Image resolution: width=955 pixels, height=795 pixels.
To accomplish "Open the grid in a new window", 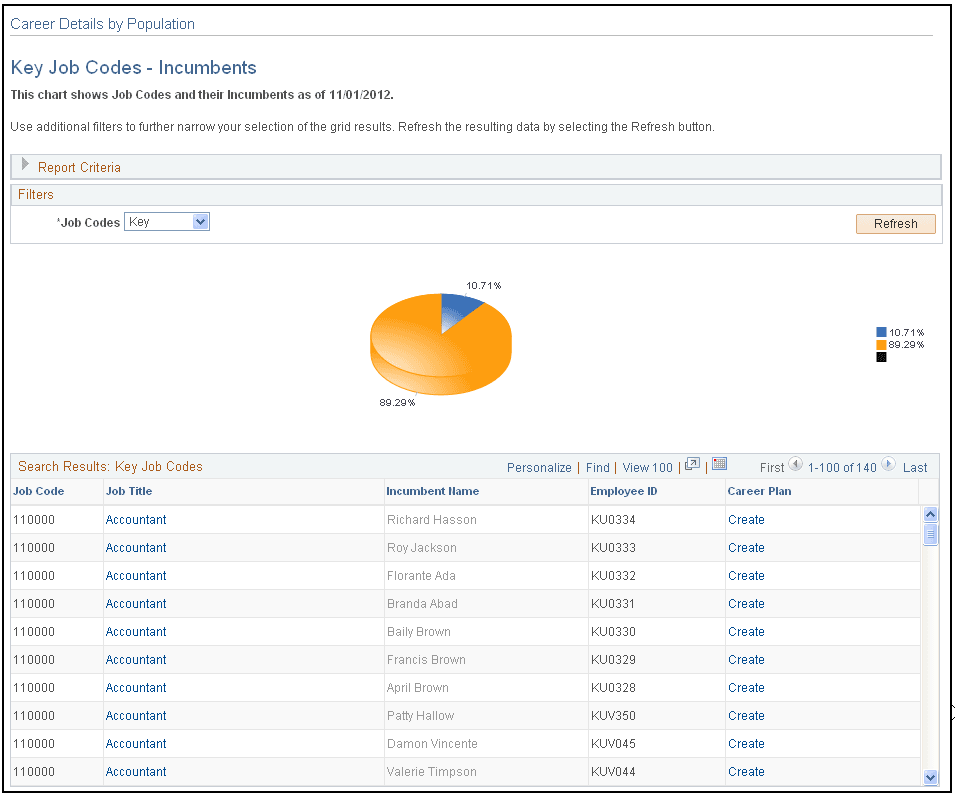I will click(691, 464).
